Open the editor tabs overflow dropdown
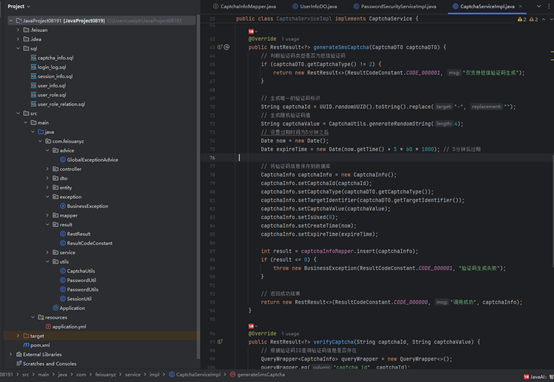The height and width of the screenshot is (382, 554). 538,6
